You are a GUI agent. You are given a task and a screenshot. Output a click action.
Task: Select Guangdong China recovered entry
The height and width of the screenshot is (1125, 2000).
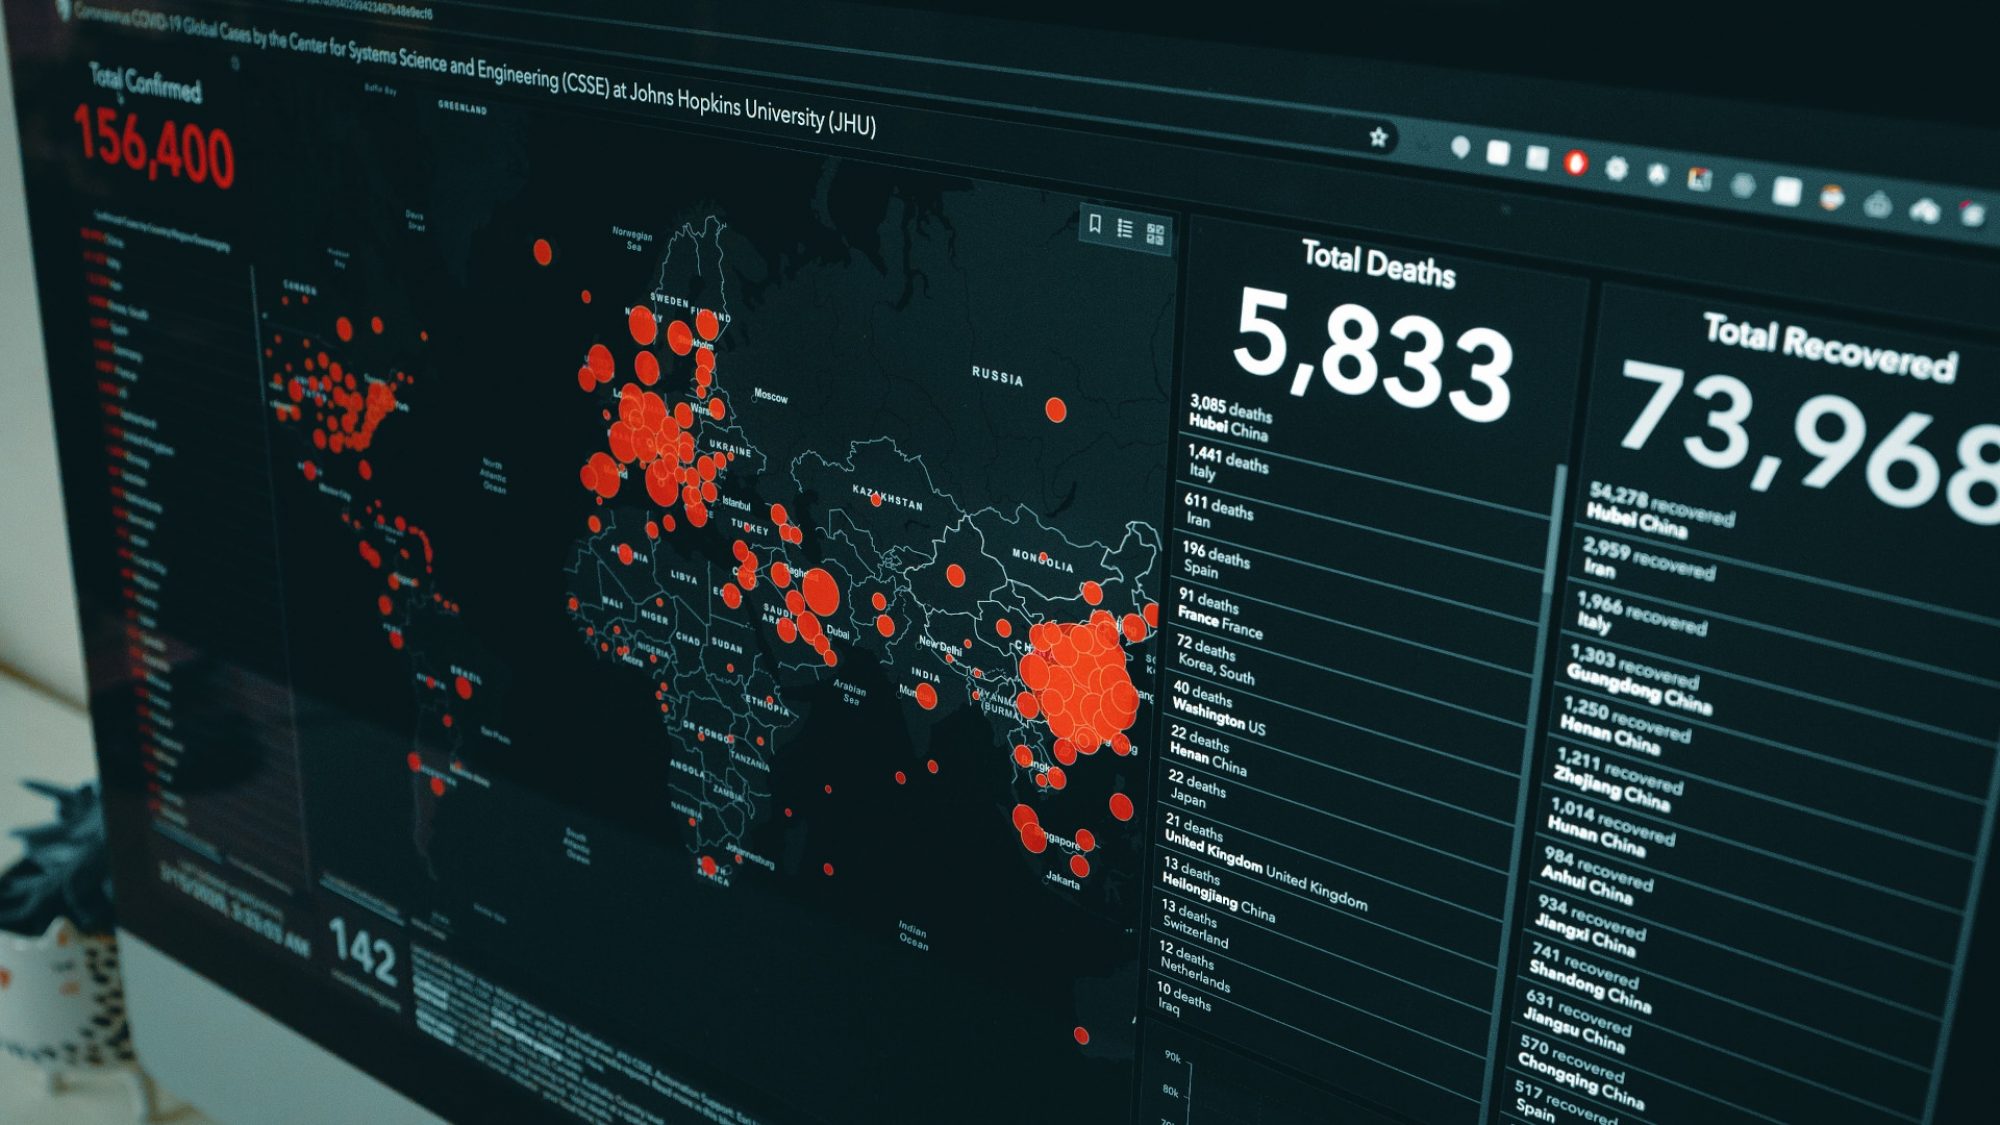[1637, 680]
